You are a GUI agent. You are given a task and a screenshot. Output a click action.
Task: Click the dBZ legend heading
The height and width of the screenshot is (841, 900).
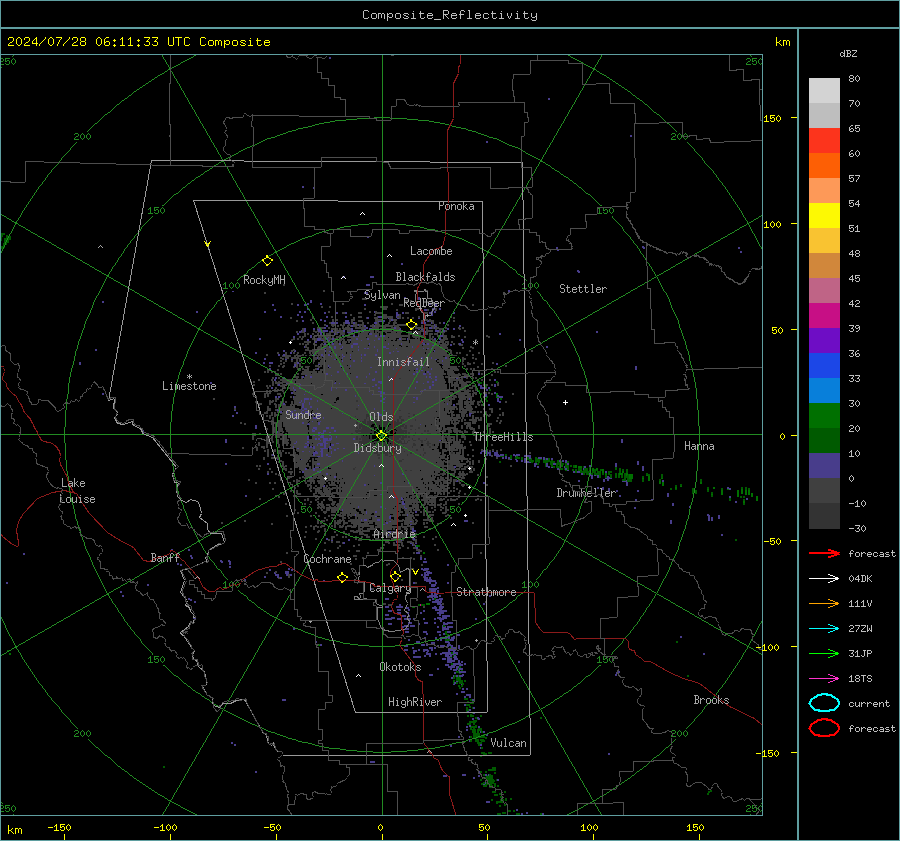pos(848,53)
